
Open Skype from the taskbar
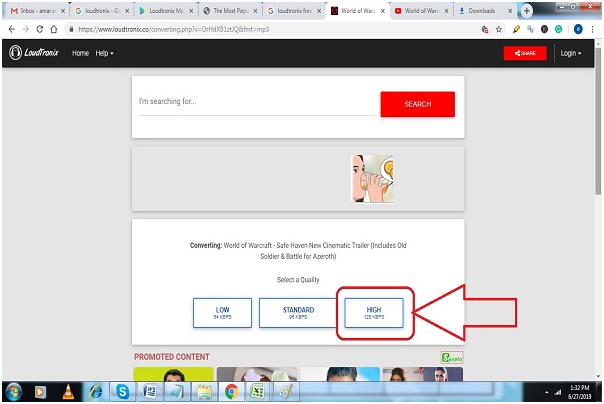[x=122, y=392]
